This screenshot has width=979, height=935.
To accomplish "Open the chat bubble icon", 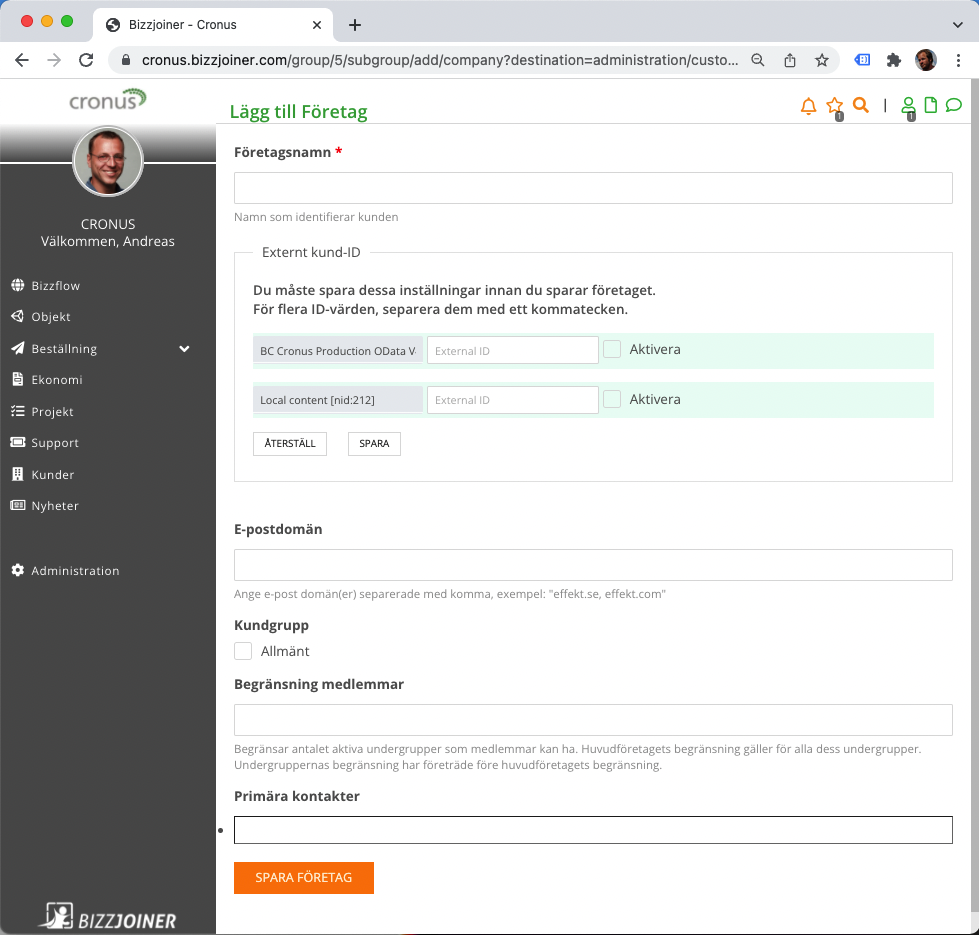I will [954, 105].
